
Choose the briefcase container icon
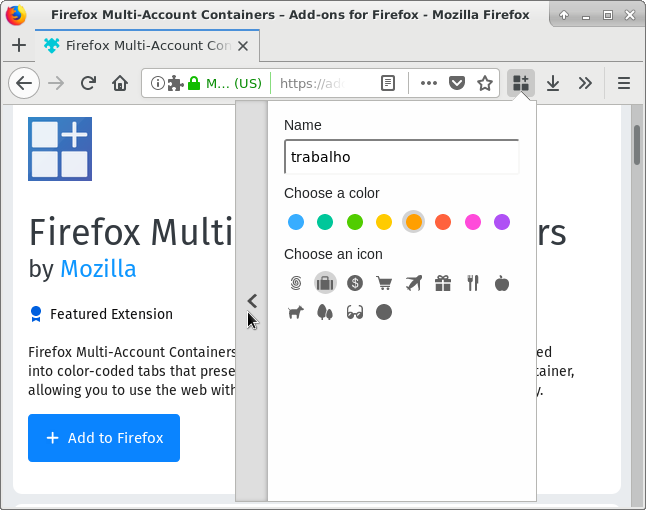(325, 283)
